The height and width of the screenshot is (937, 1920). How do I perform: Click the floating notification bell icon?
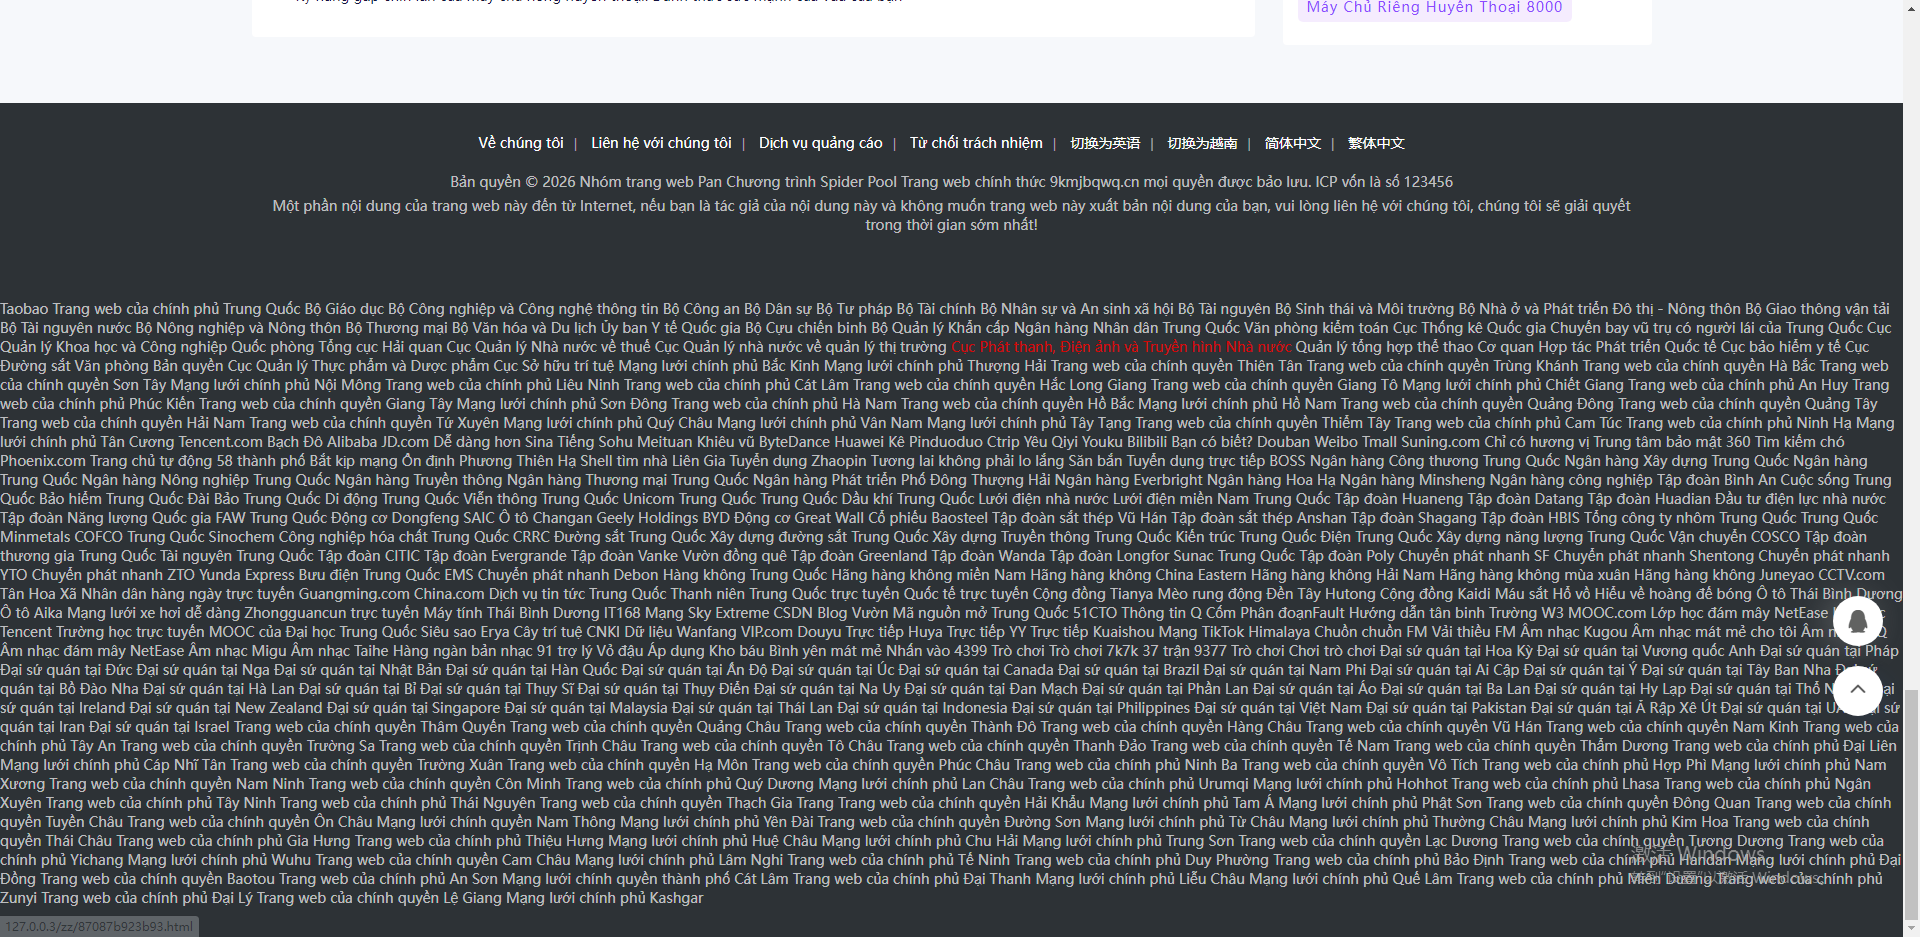click(x=1857, y=620)
